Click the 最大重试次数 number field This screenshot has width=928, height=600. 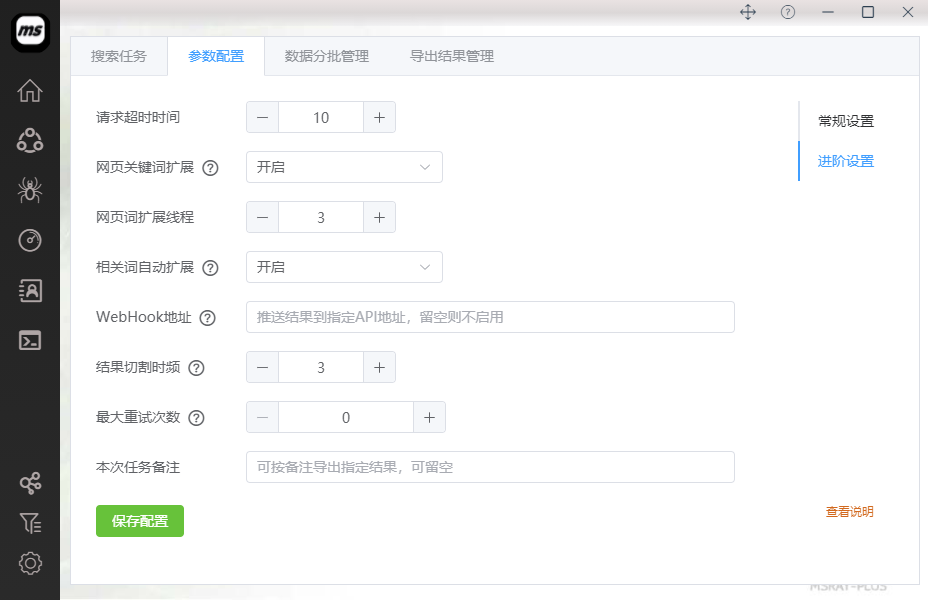(x=346, y=417)
